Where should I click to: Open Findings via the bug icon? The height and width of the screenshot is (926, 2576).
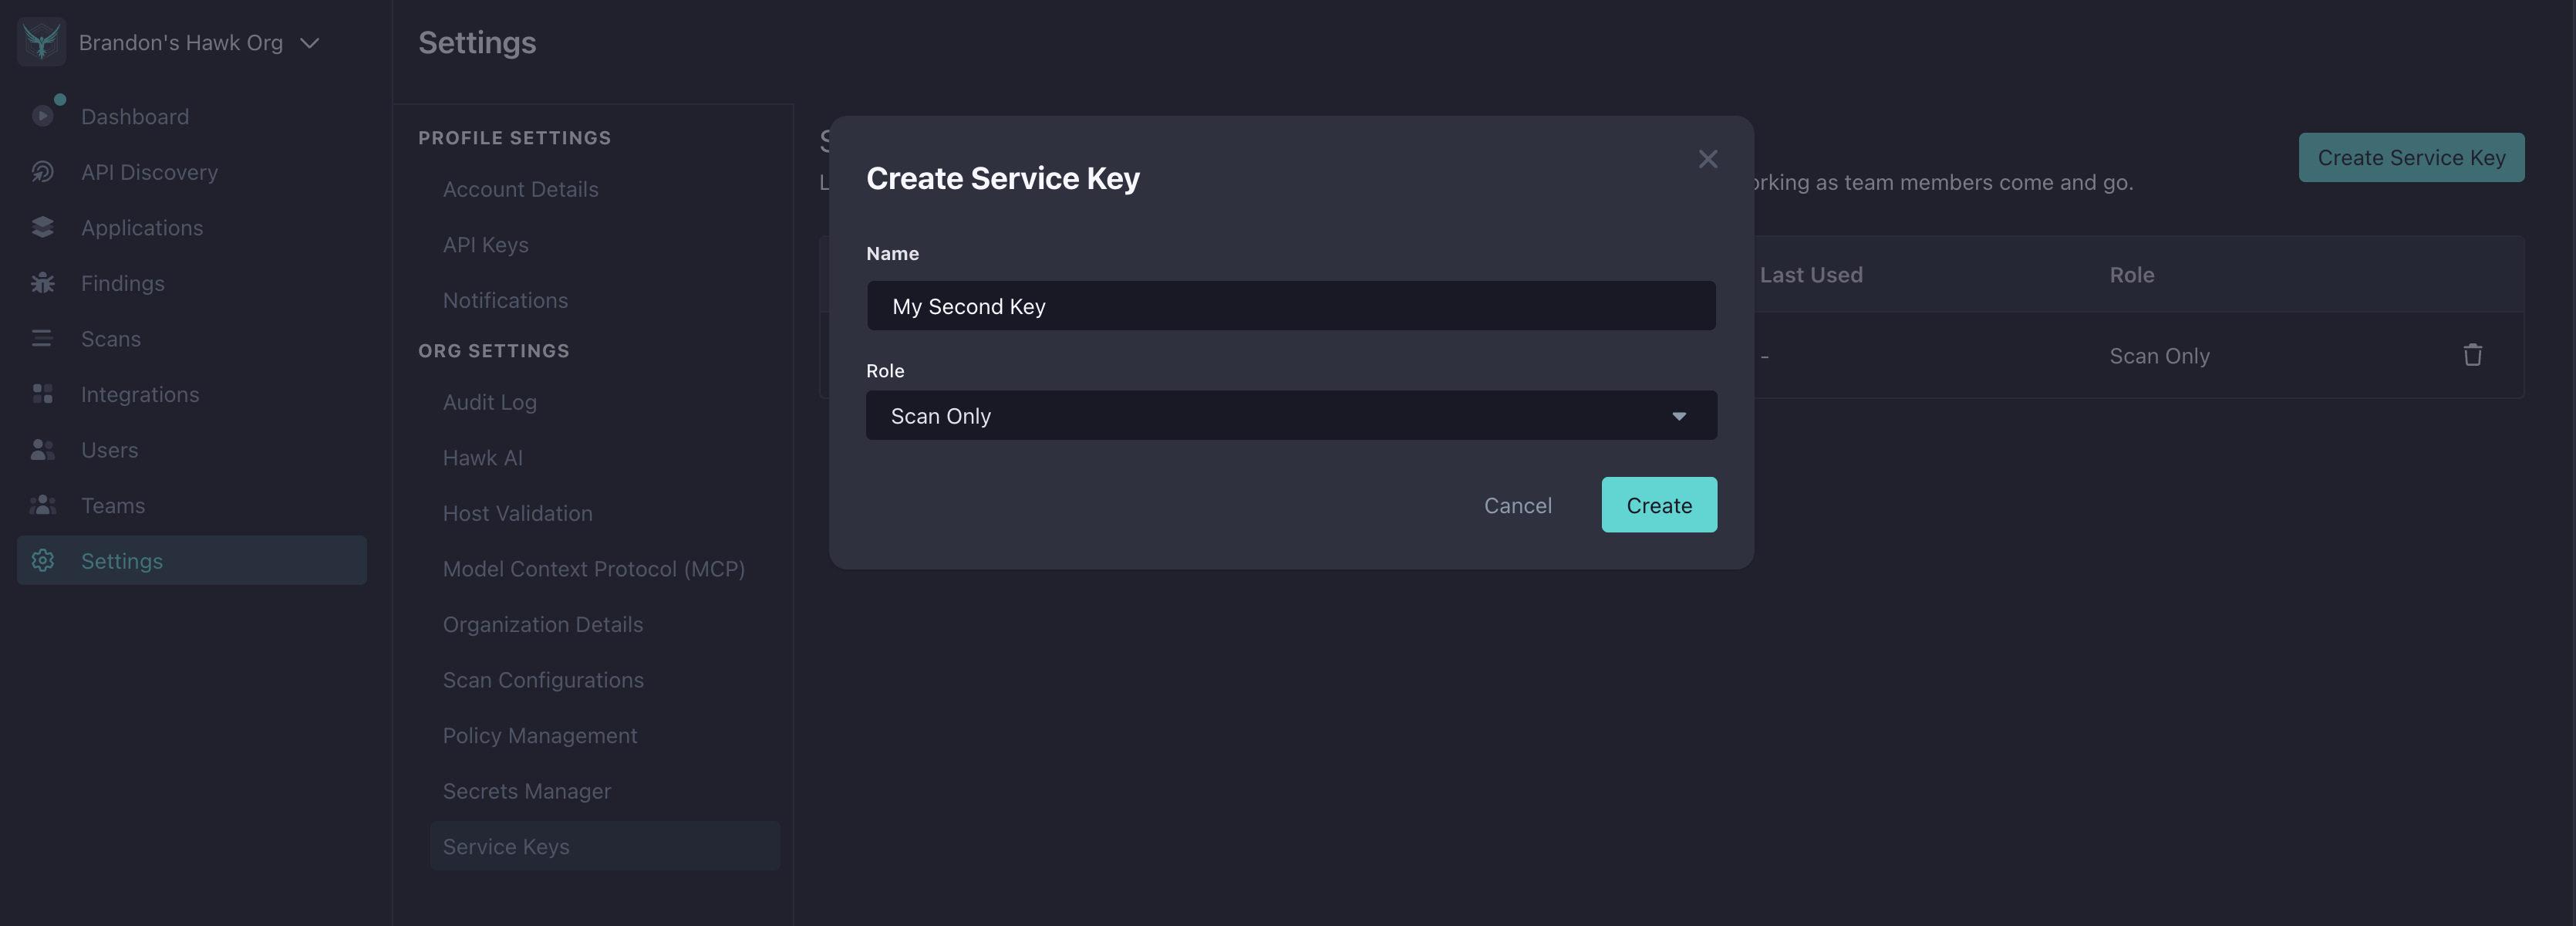pos(42,283)
